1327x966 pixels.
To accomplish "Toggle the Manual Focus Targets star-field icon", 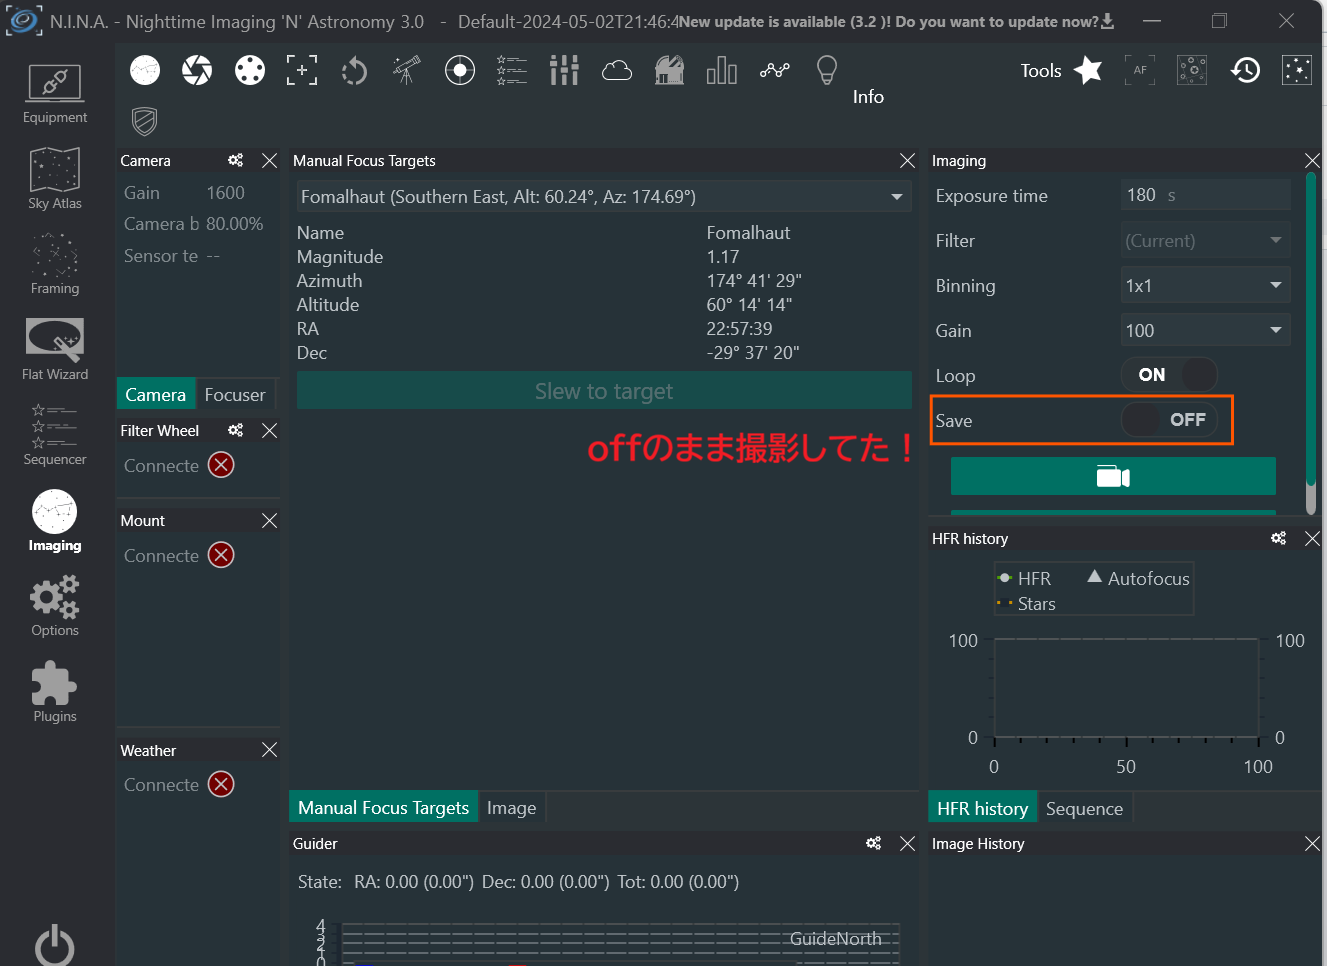I will point(1297,70).
